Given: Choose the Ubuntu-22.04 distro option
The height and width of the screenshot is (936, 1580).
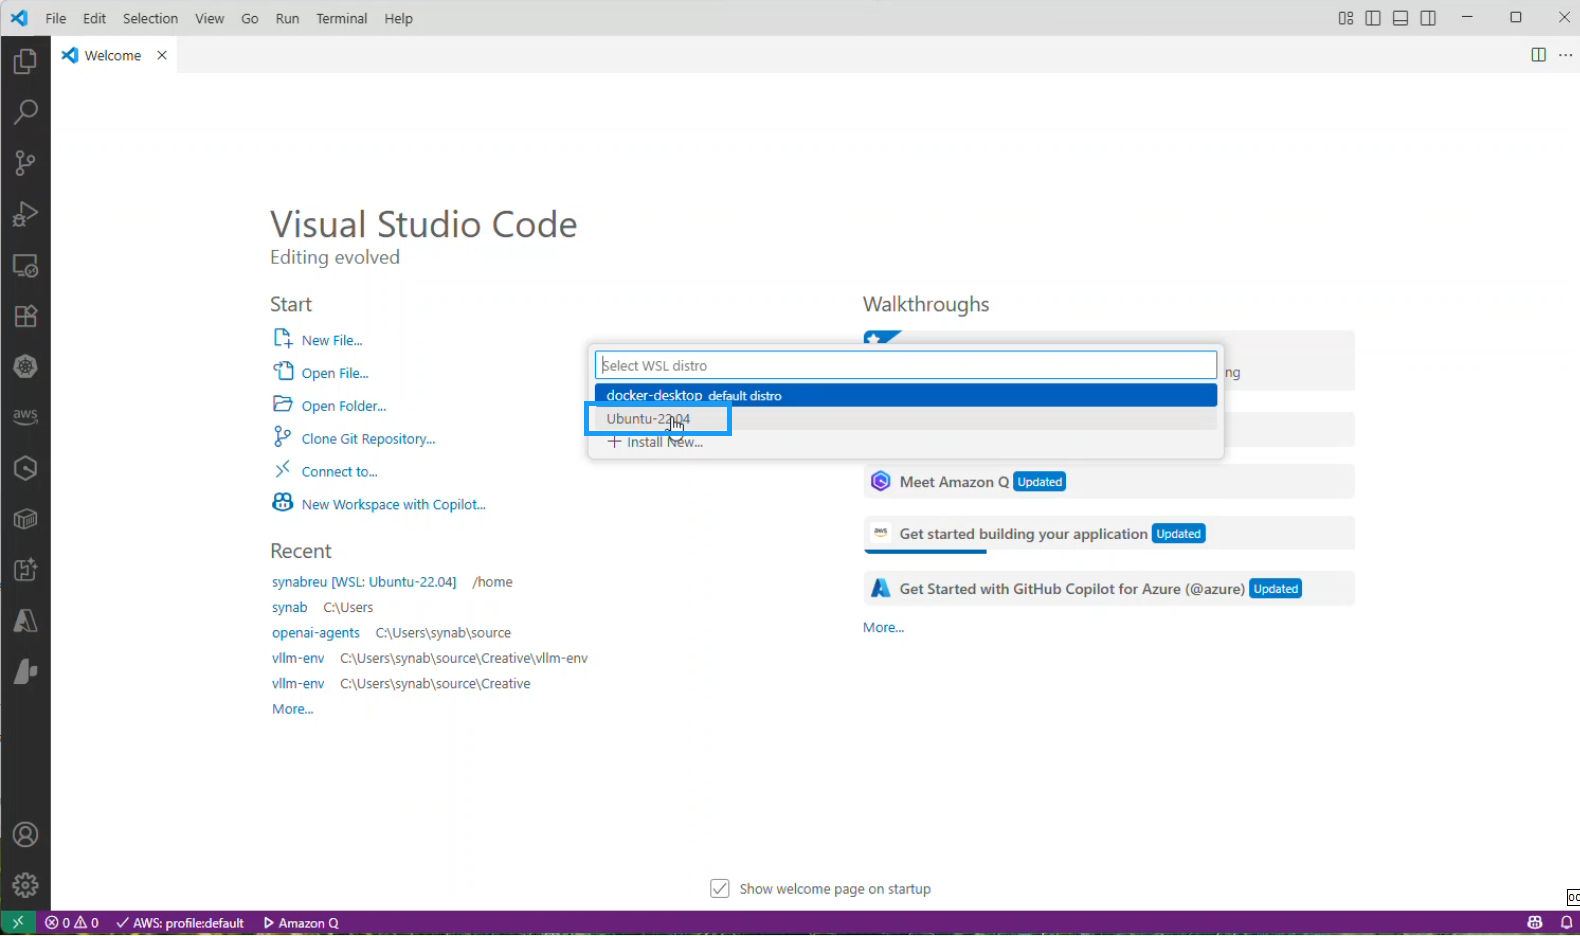Looking at the screenshot, I should (x=906, y=419).
